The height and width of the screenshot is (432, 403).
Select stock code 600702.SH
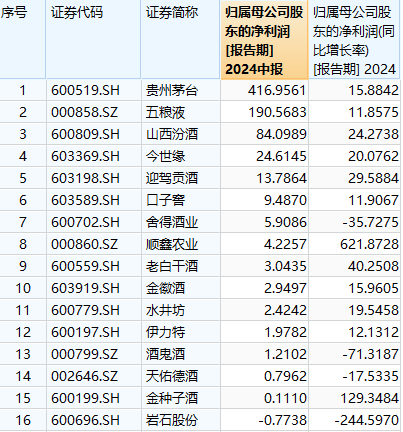pos(85,222)
